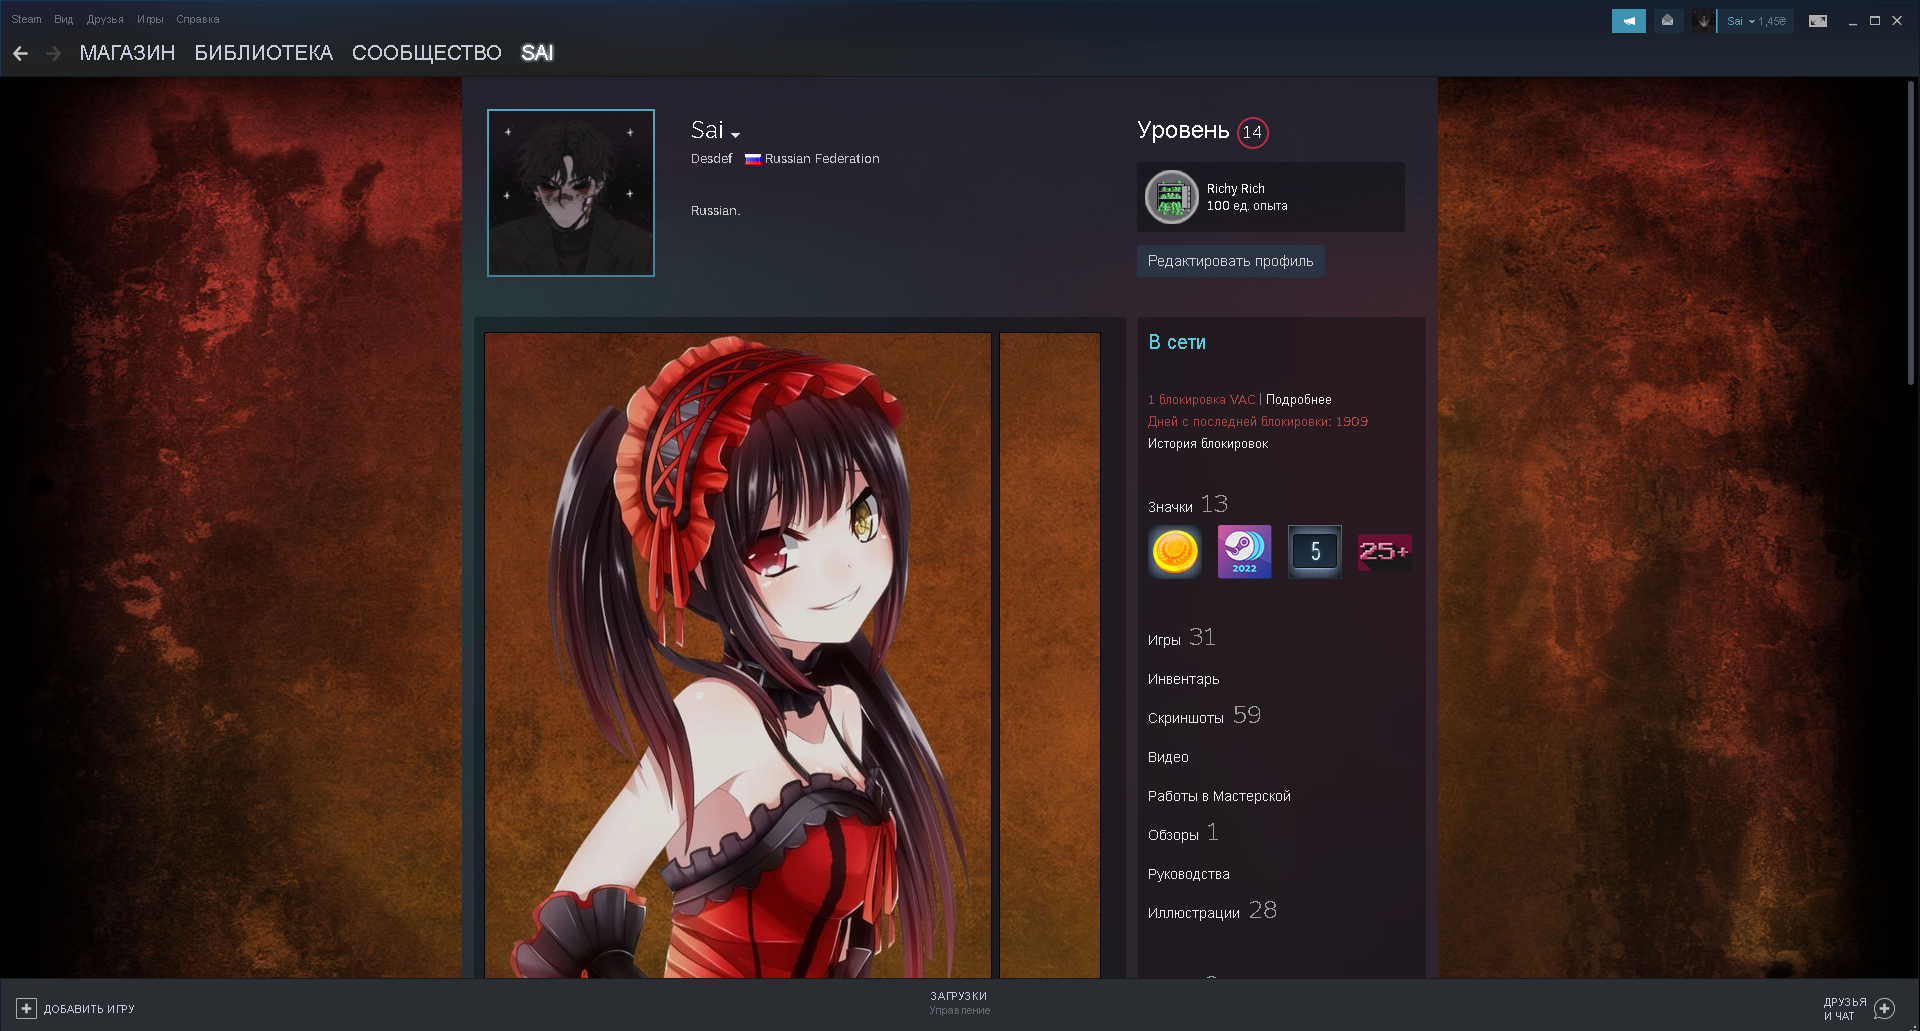1920x1031 pixels.
Task: Click the Russian Federation flag icon
Action: [x=753, y=159]
